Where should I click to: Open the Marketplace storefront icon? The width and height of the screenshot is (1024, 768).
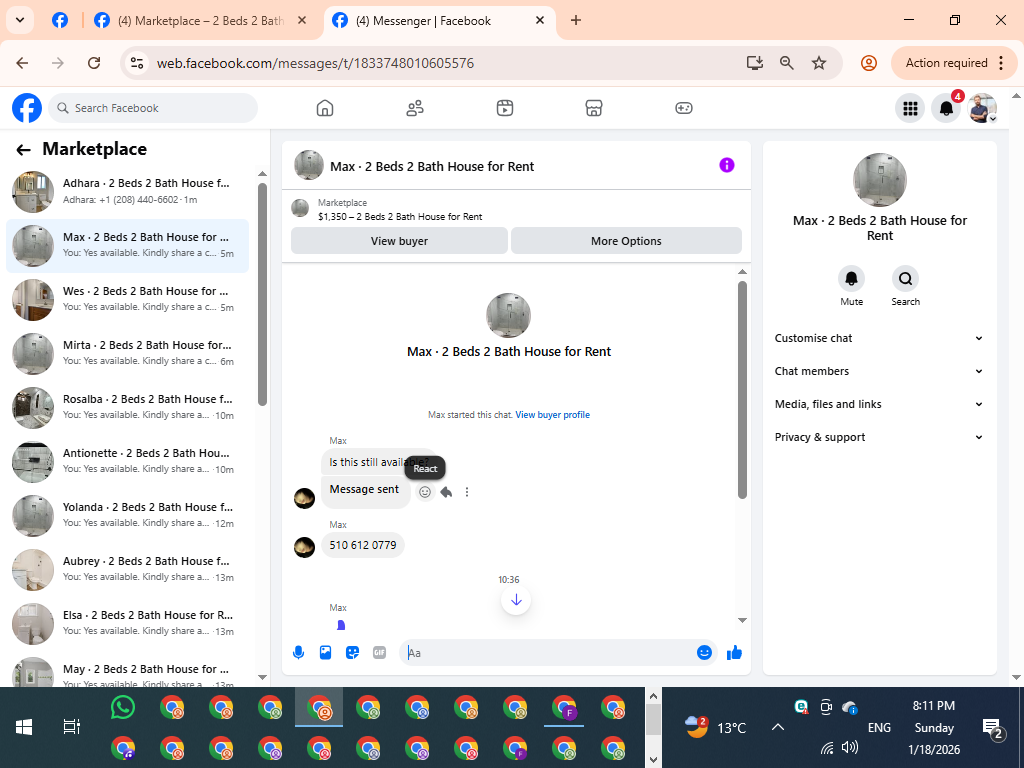(x=594, y=108)
